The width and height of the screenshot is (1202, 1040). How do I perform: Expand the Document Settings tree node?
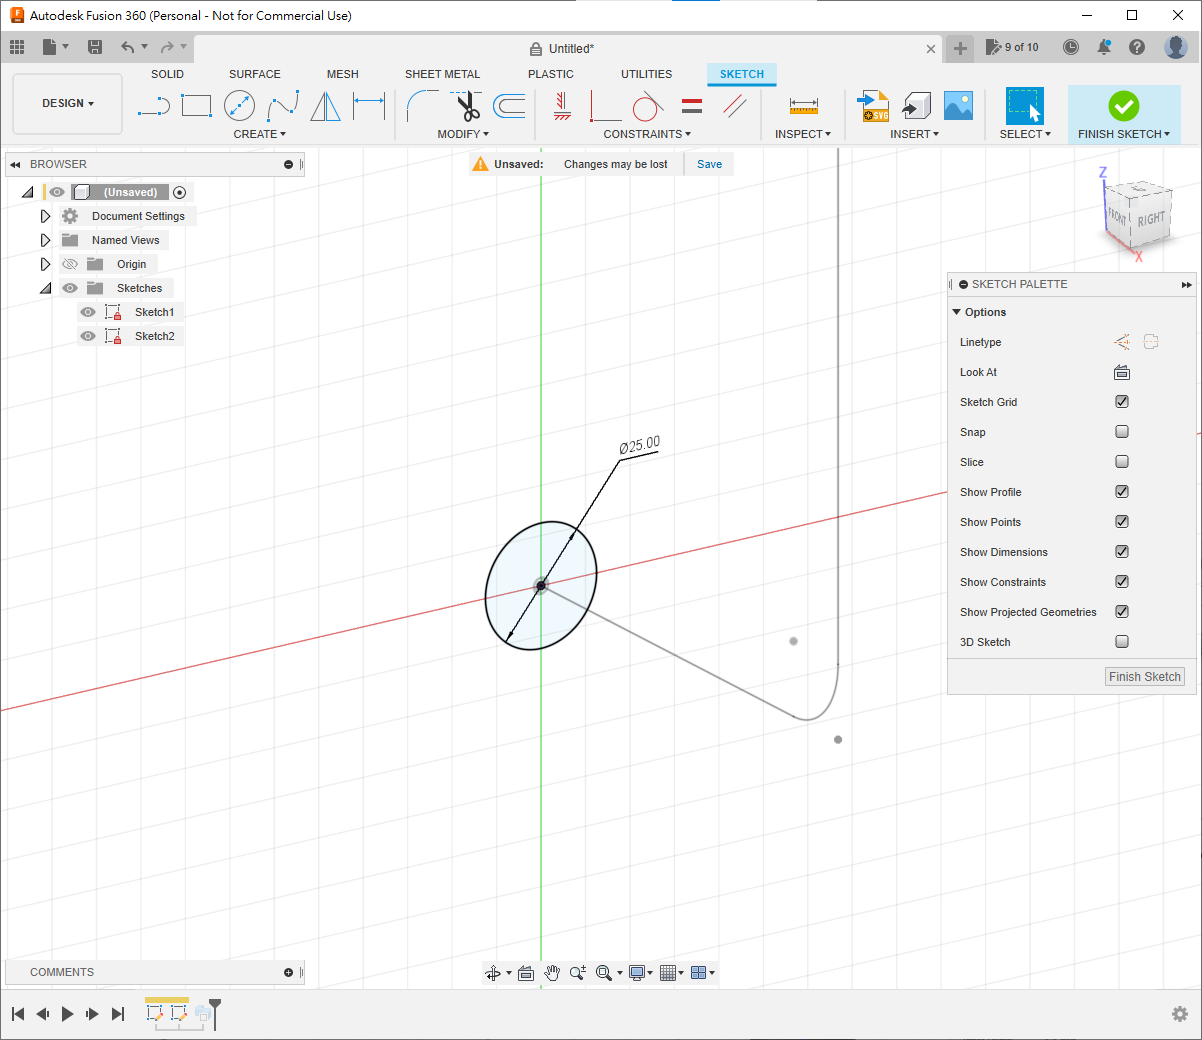pyautogui.click(x=45, y=216)
